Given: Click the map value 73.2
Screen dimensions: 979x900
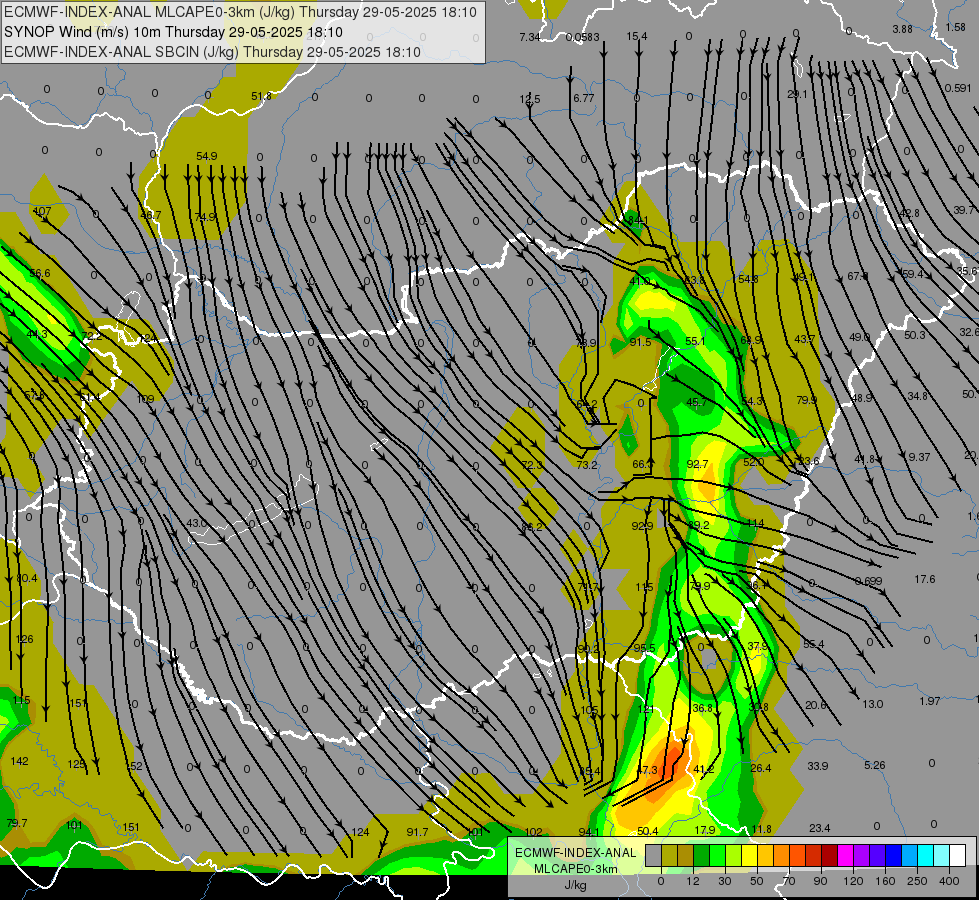Looking at the screenshot, I should (x=587, y=465).
